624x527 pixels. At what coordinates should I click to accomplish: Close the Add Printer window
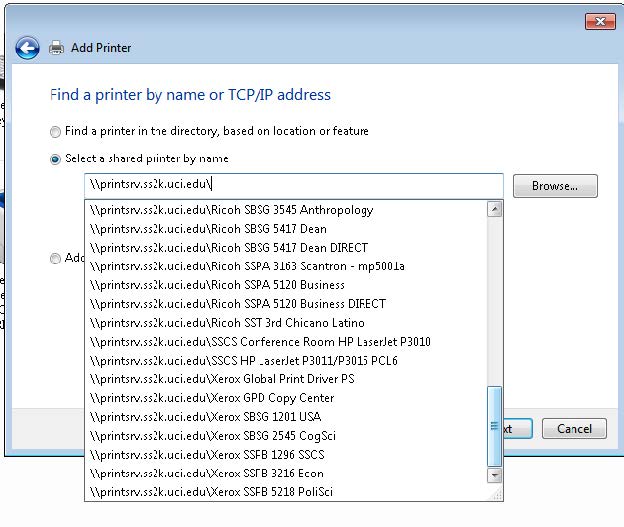click(x=599, y=21)
